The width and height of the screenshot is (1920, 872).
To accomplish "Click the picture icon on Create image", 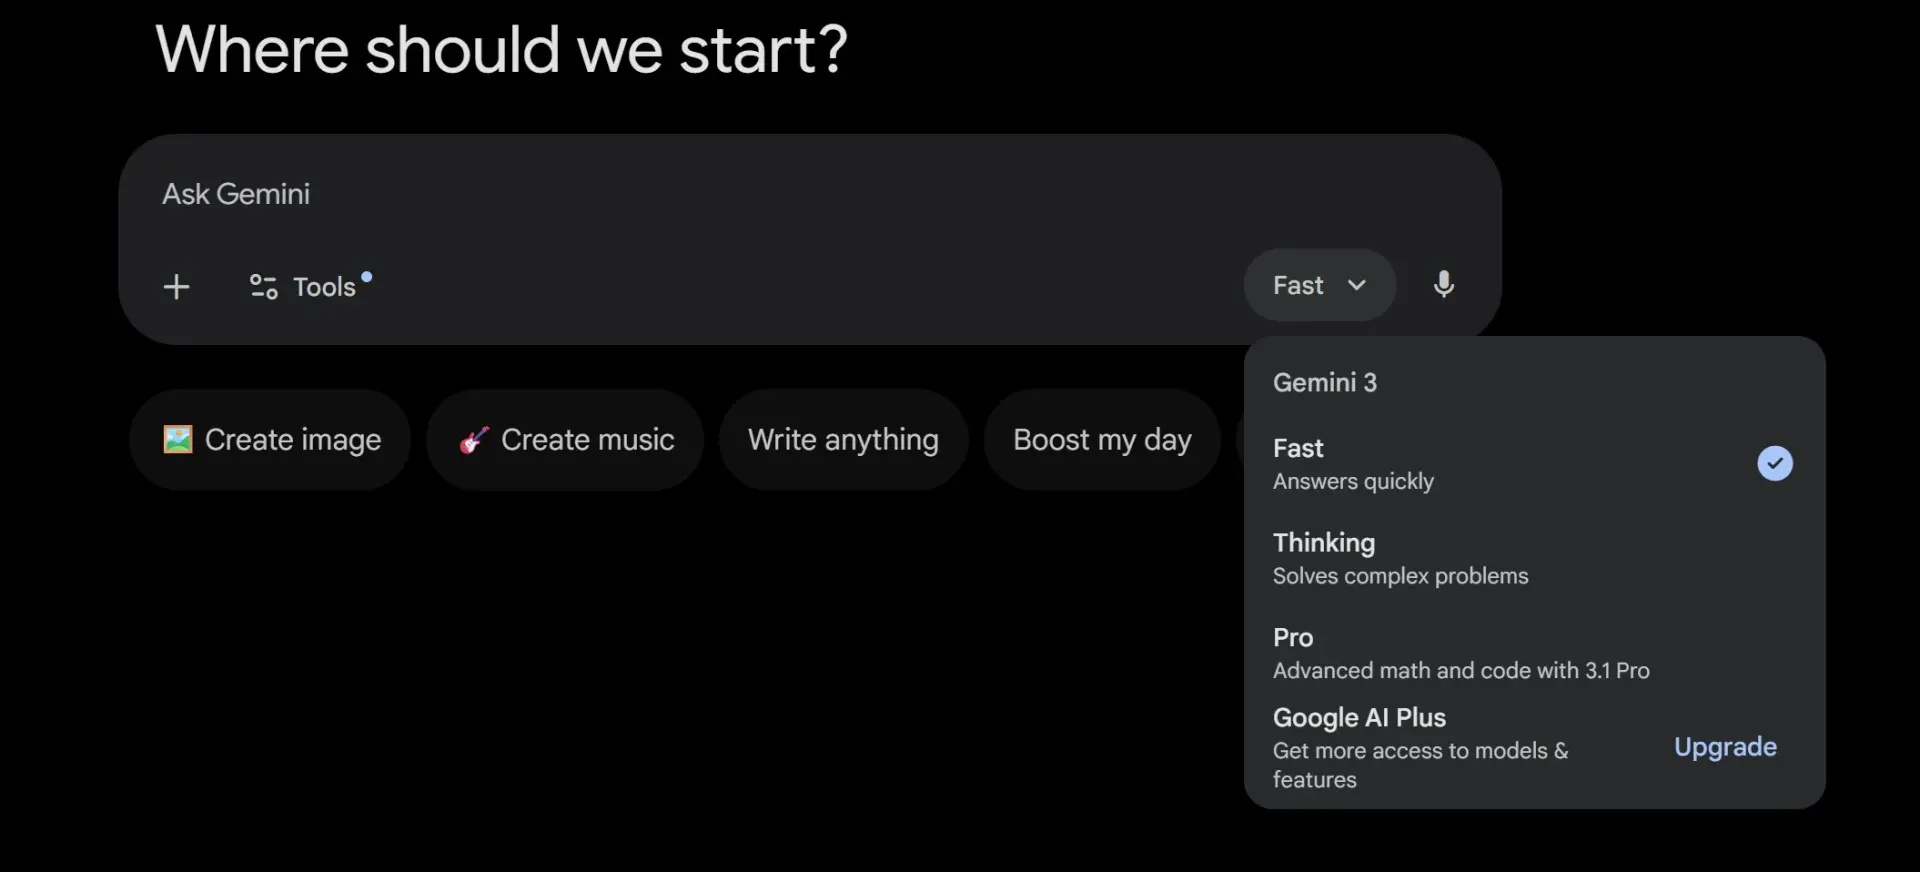I will [178, 439].
